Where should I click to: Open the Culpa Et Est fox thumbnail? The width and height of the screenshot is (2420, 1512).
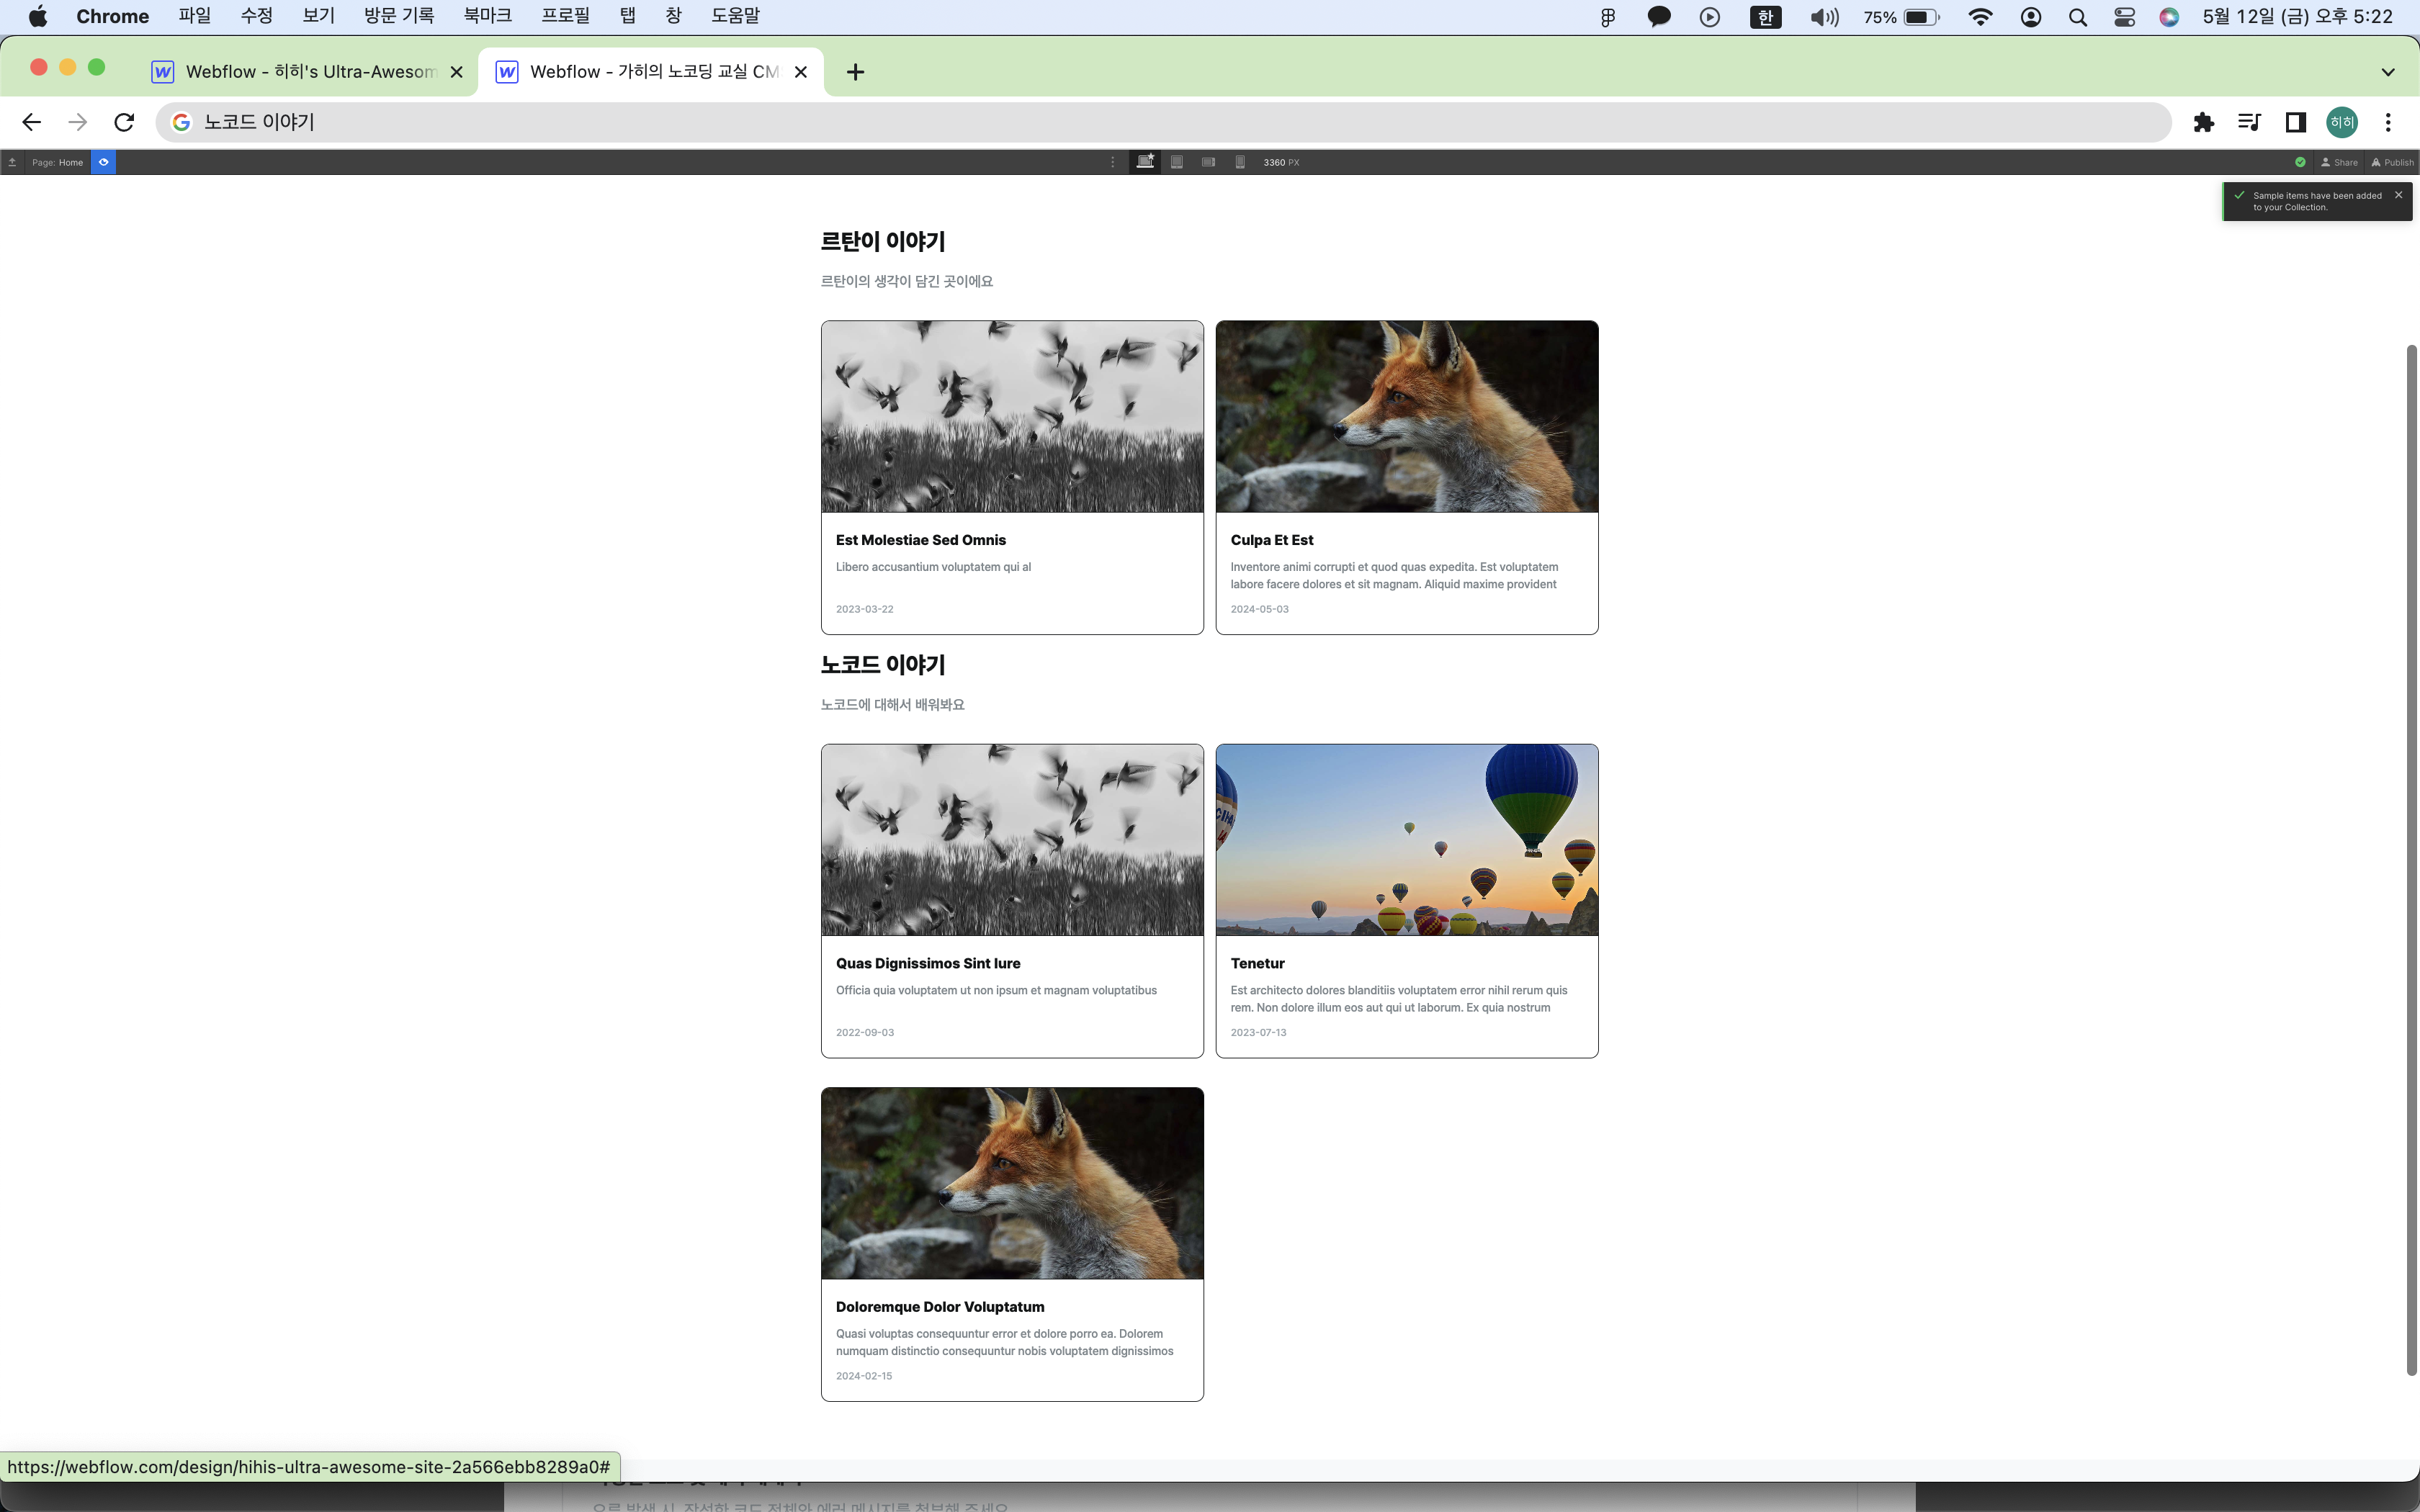pos(1406,417)
